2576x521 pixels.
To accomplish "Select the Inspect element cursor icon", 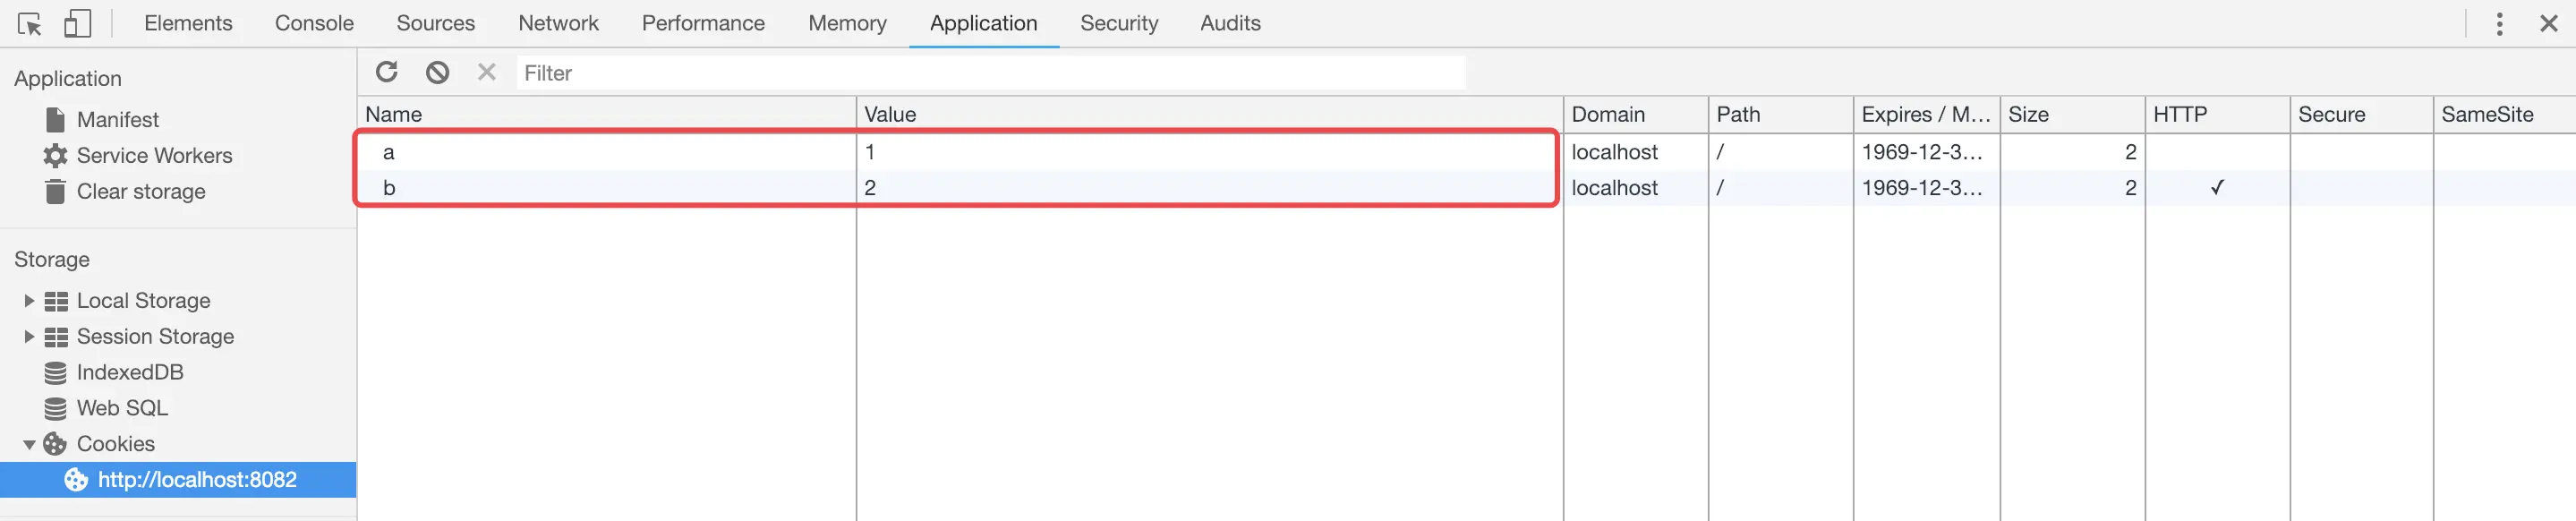I will 30,23.
